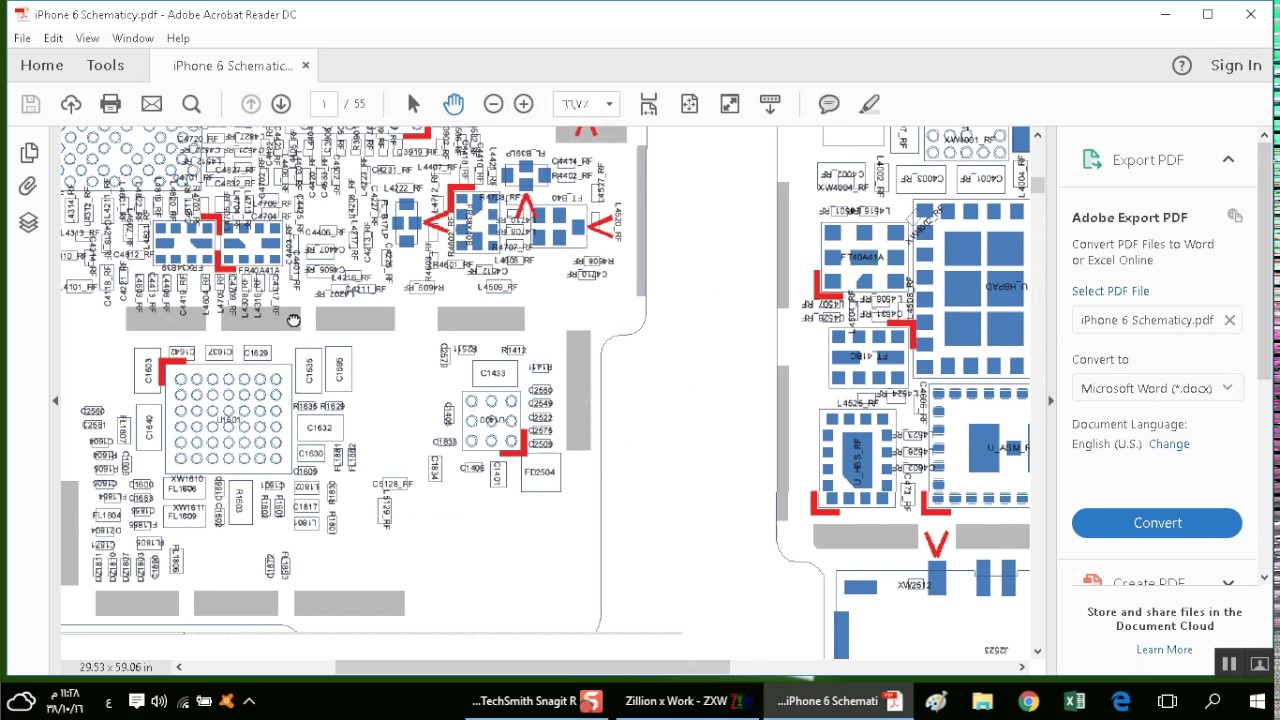Click the horizontal scroll left arrow

pos(179,667)
